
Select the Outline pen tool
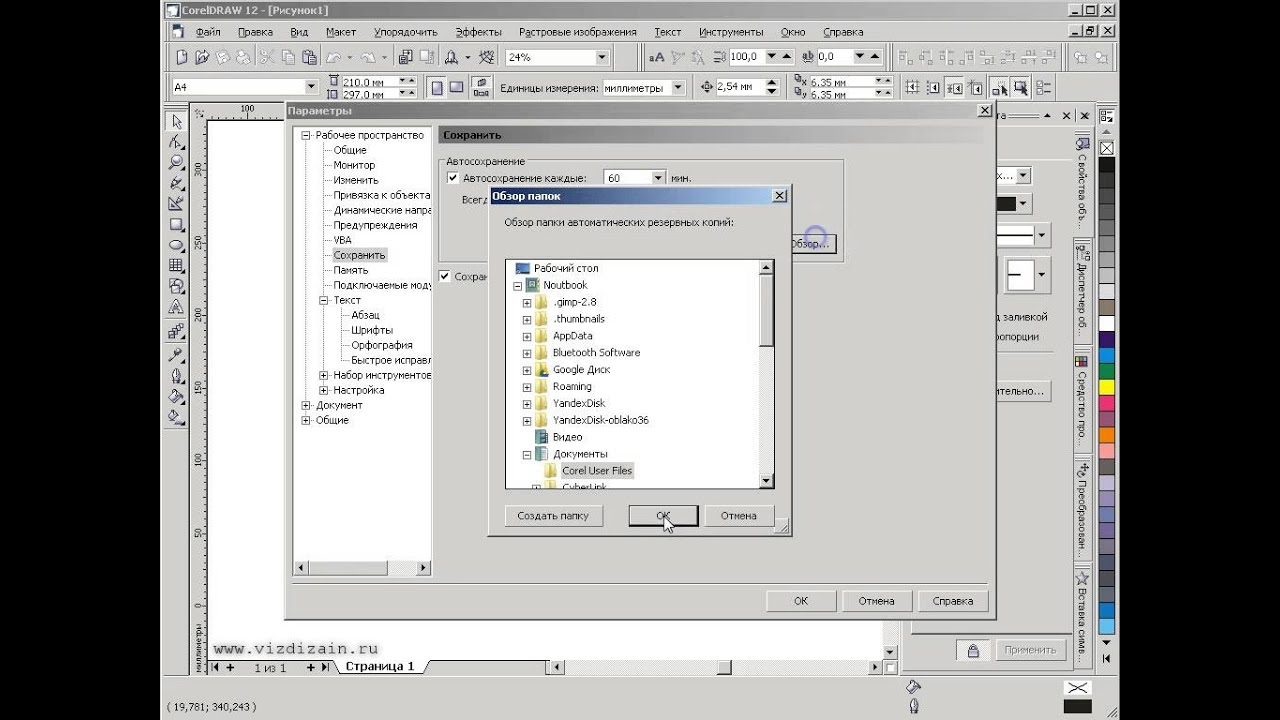tap(176, 376)
